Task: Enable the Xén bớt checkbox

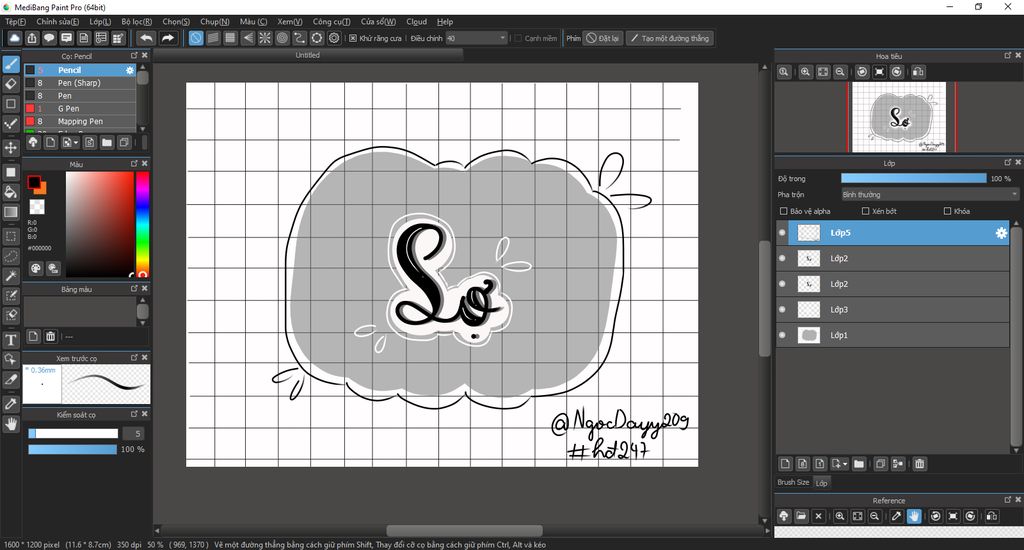Action: 865,211
